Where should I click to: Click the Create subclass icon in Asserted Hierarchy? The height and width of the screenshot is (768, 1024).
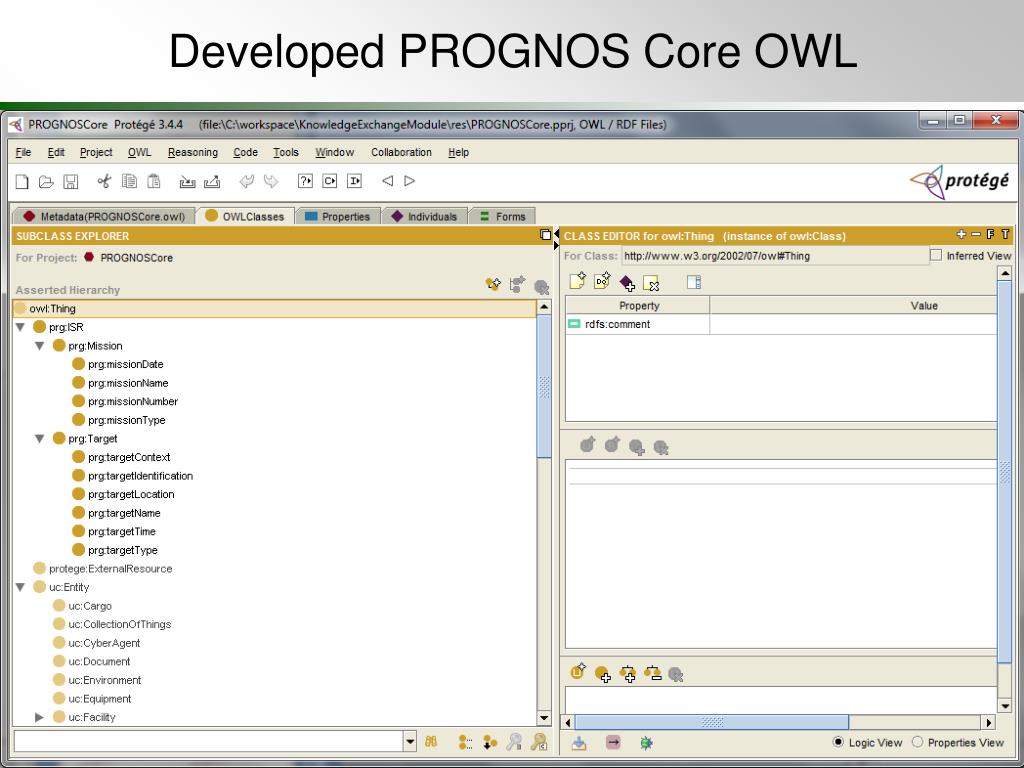493,284
